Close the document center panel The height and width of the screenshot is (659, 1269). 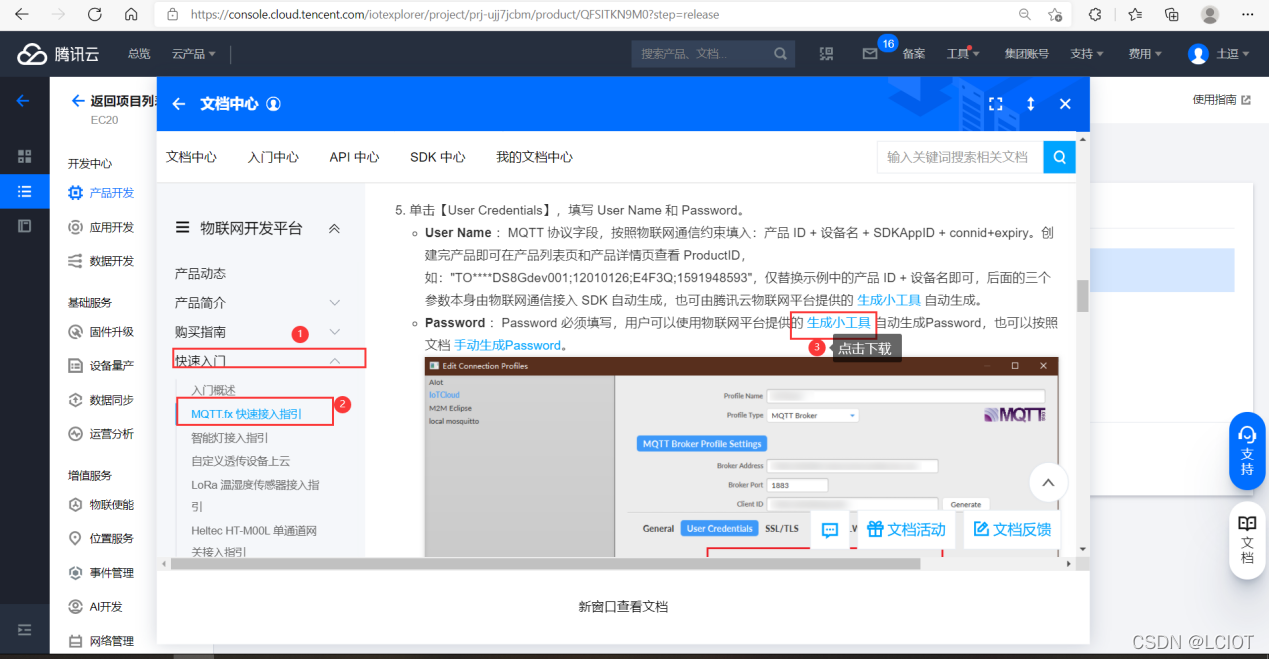[x=1065, y=104]
